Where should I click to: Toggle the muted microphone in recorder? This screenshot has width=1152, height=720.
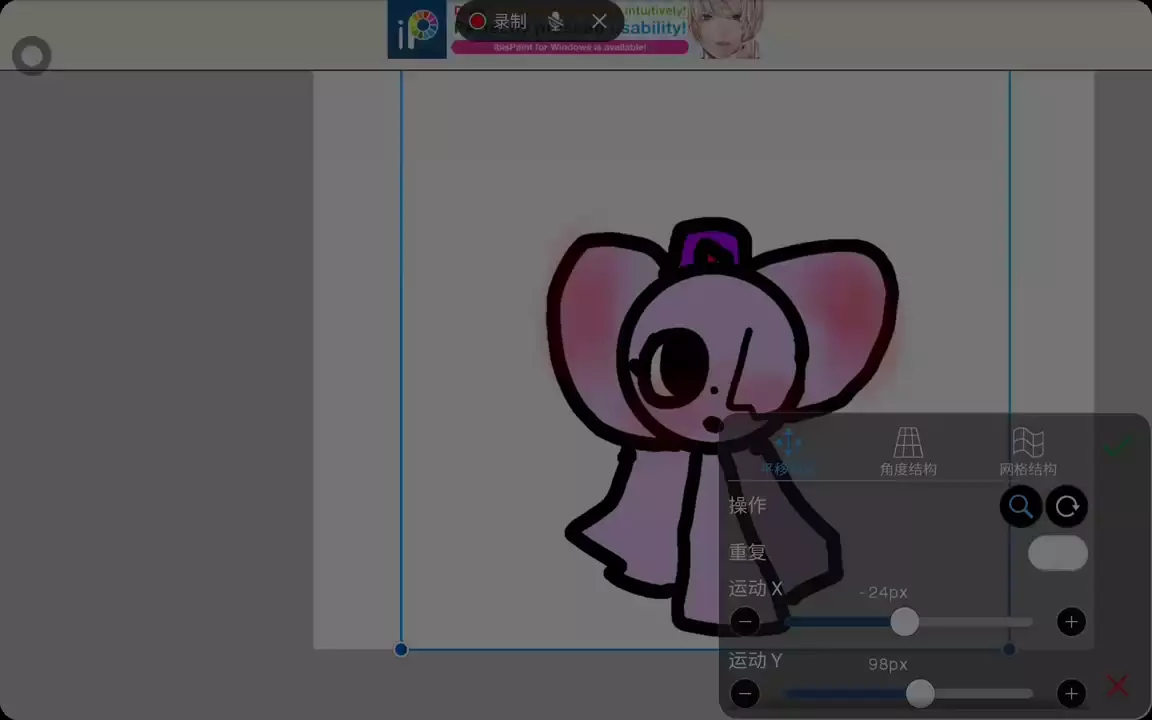coord(555,21)
